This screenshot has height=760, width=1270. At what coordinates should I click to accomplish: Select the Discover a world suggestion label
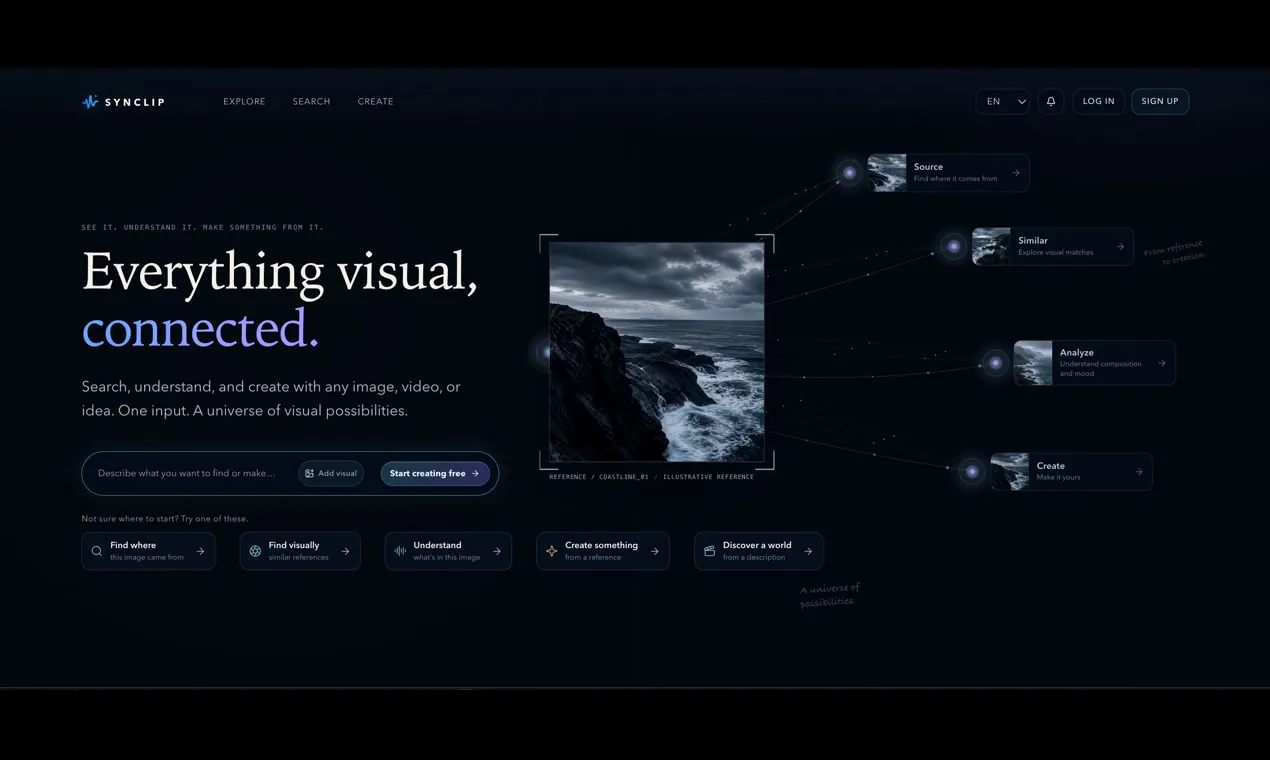click(x=757, y=545)
